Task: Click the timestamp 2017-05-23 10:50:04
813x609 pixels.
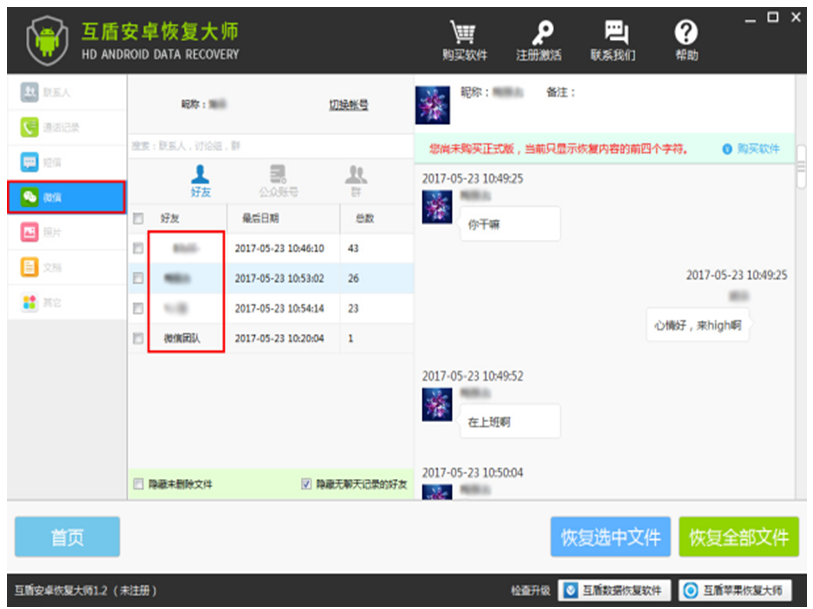Action: 472,473
